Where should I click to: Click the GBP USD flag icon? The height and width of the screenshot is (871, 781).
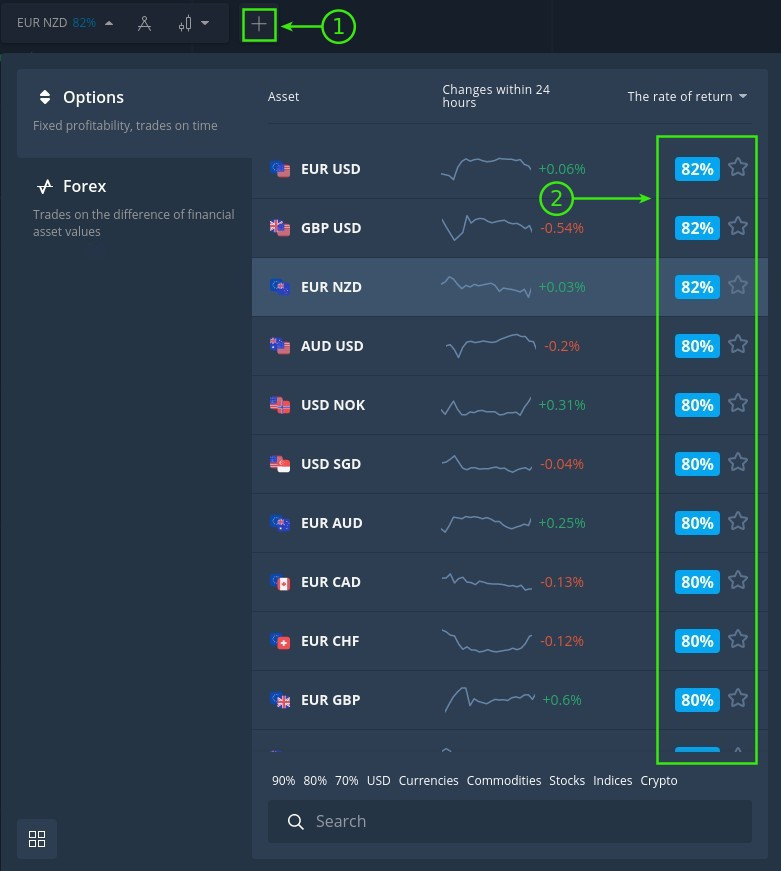280,228
